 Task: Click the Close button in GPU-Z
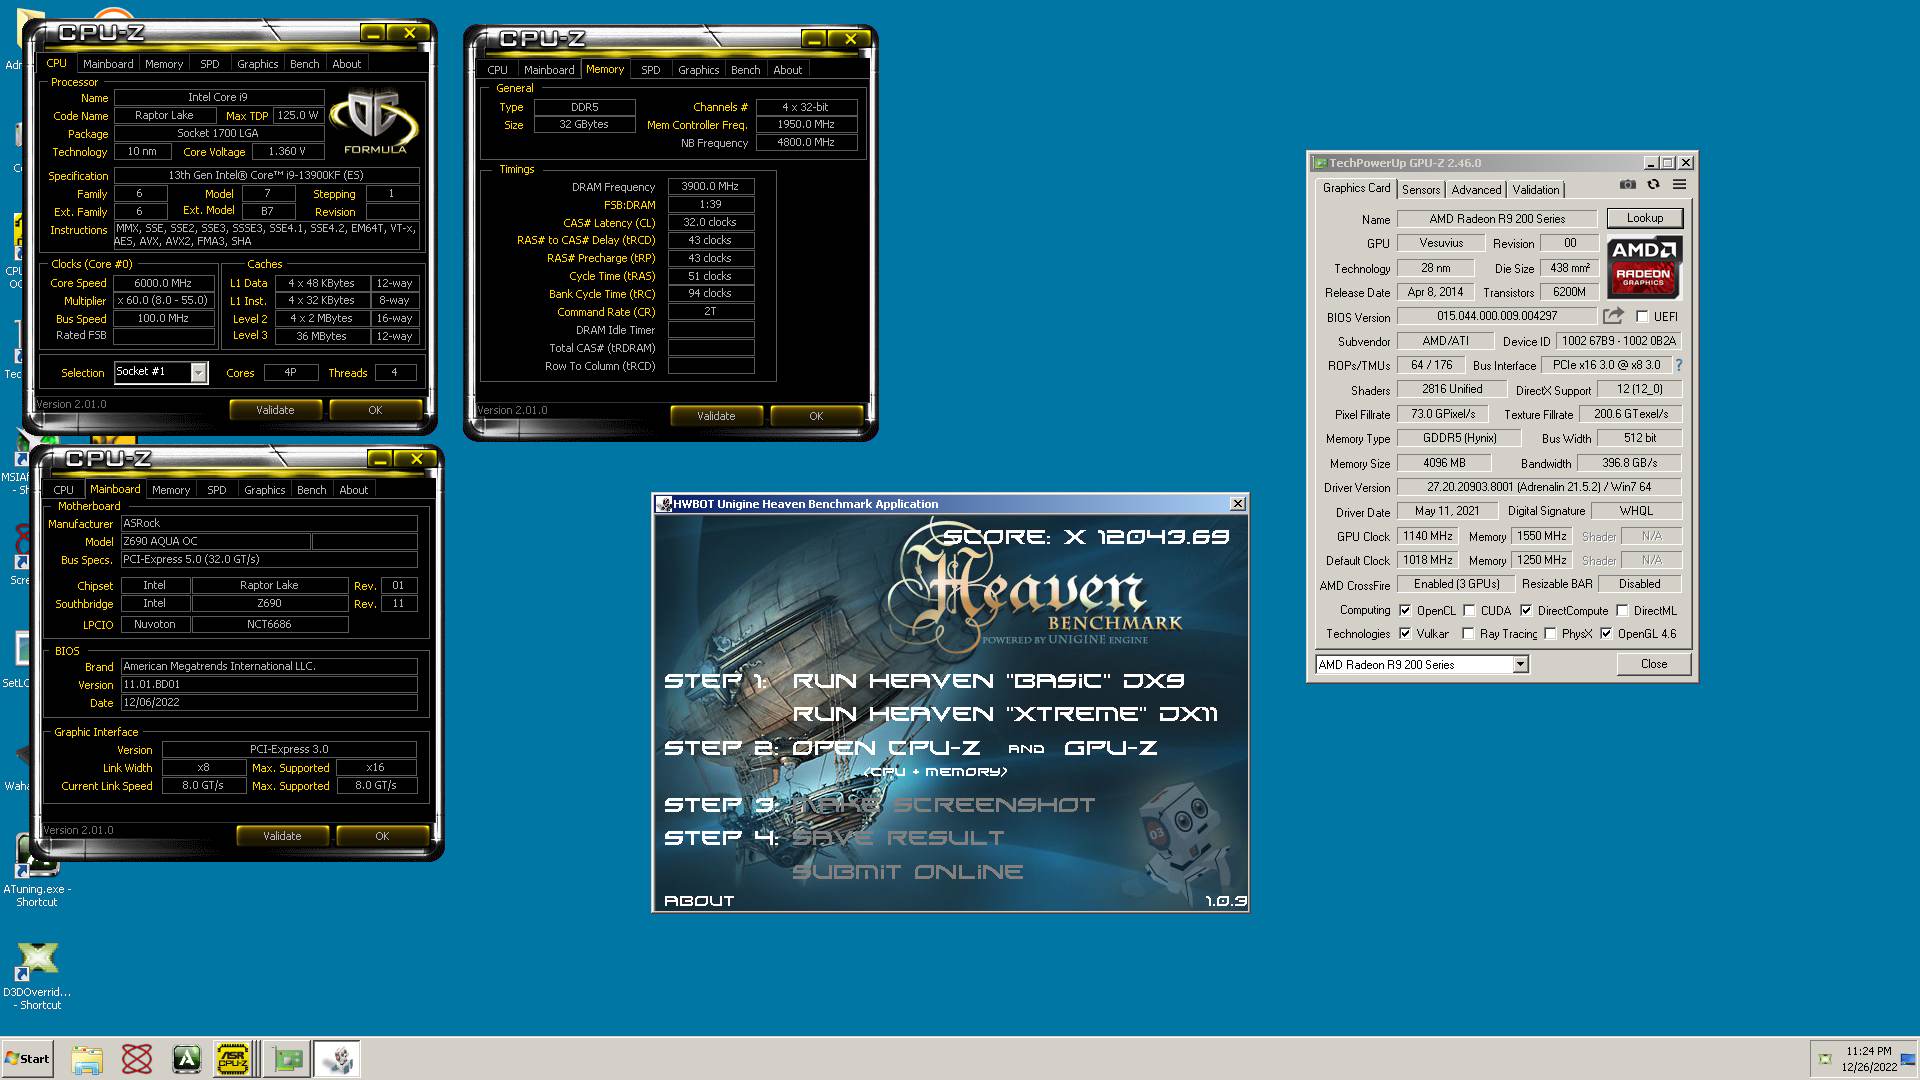(1653, 664)
